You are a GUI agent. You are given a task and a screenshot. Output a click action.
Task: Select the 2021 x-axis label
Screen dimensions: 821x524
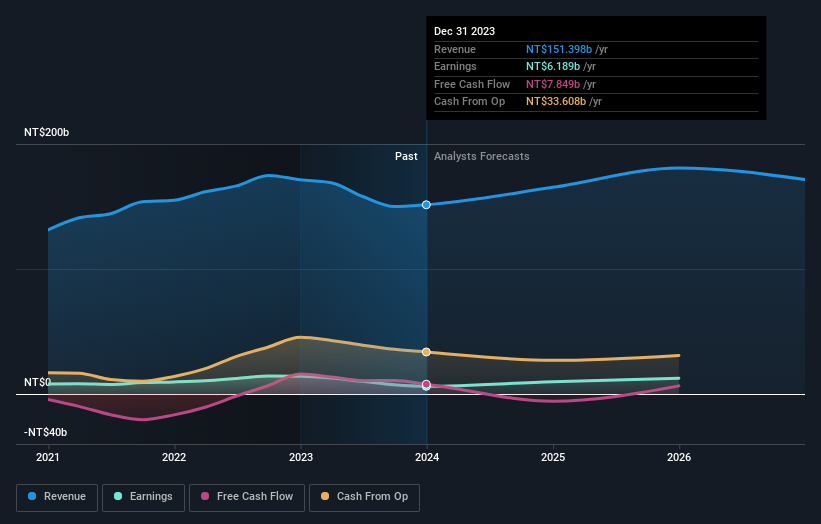48,458
